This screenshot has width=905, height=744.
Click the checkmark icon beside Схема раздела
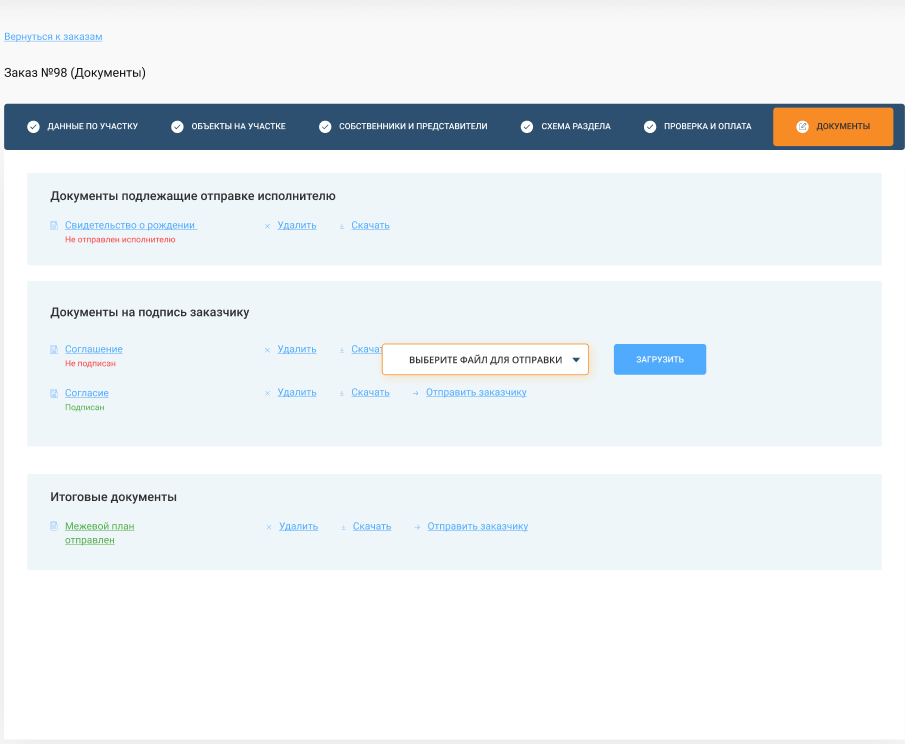[x=527, y=126]
